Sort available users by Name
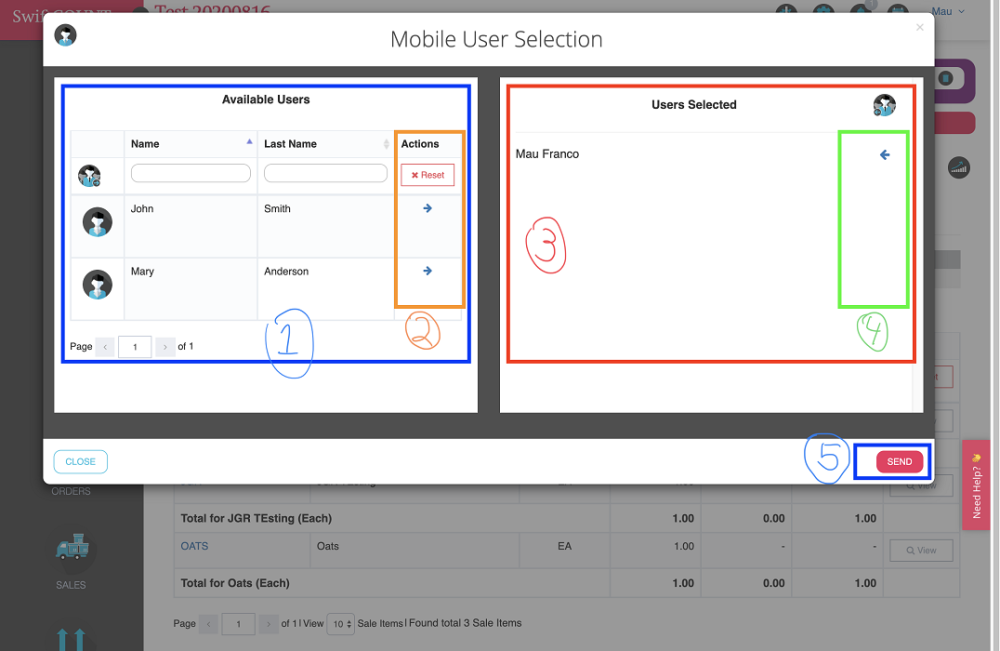 tap(190, 144)
